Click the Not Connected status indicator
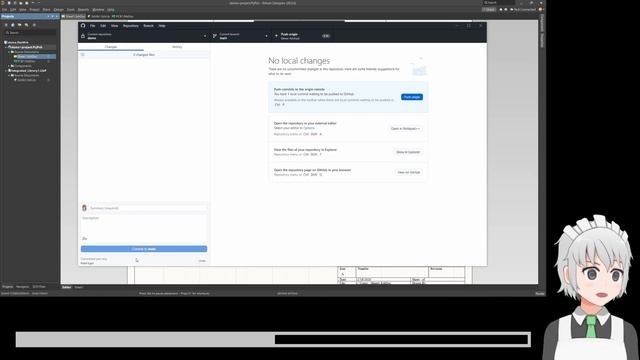 tap(523, 9)
